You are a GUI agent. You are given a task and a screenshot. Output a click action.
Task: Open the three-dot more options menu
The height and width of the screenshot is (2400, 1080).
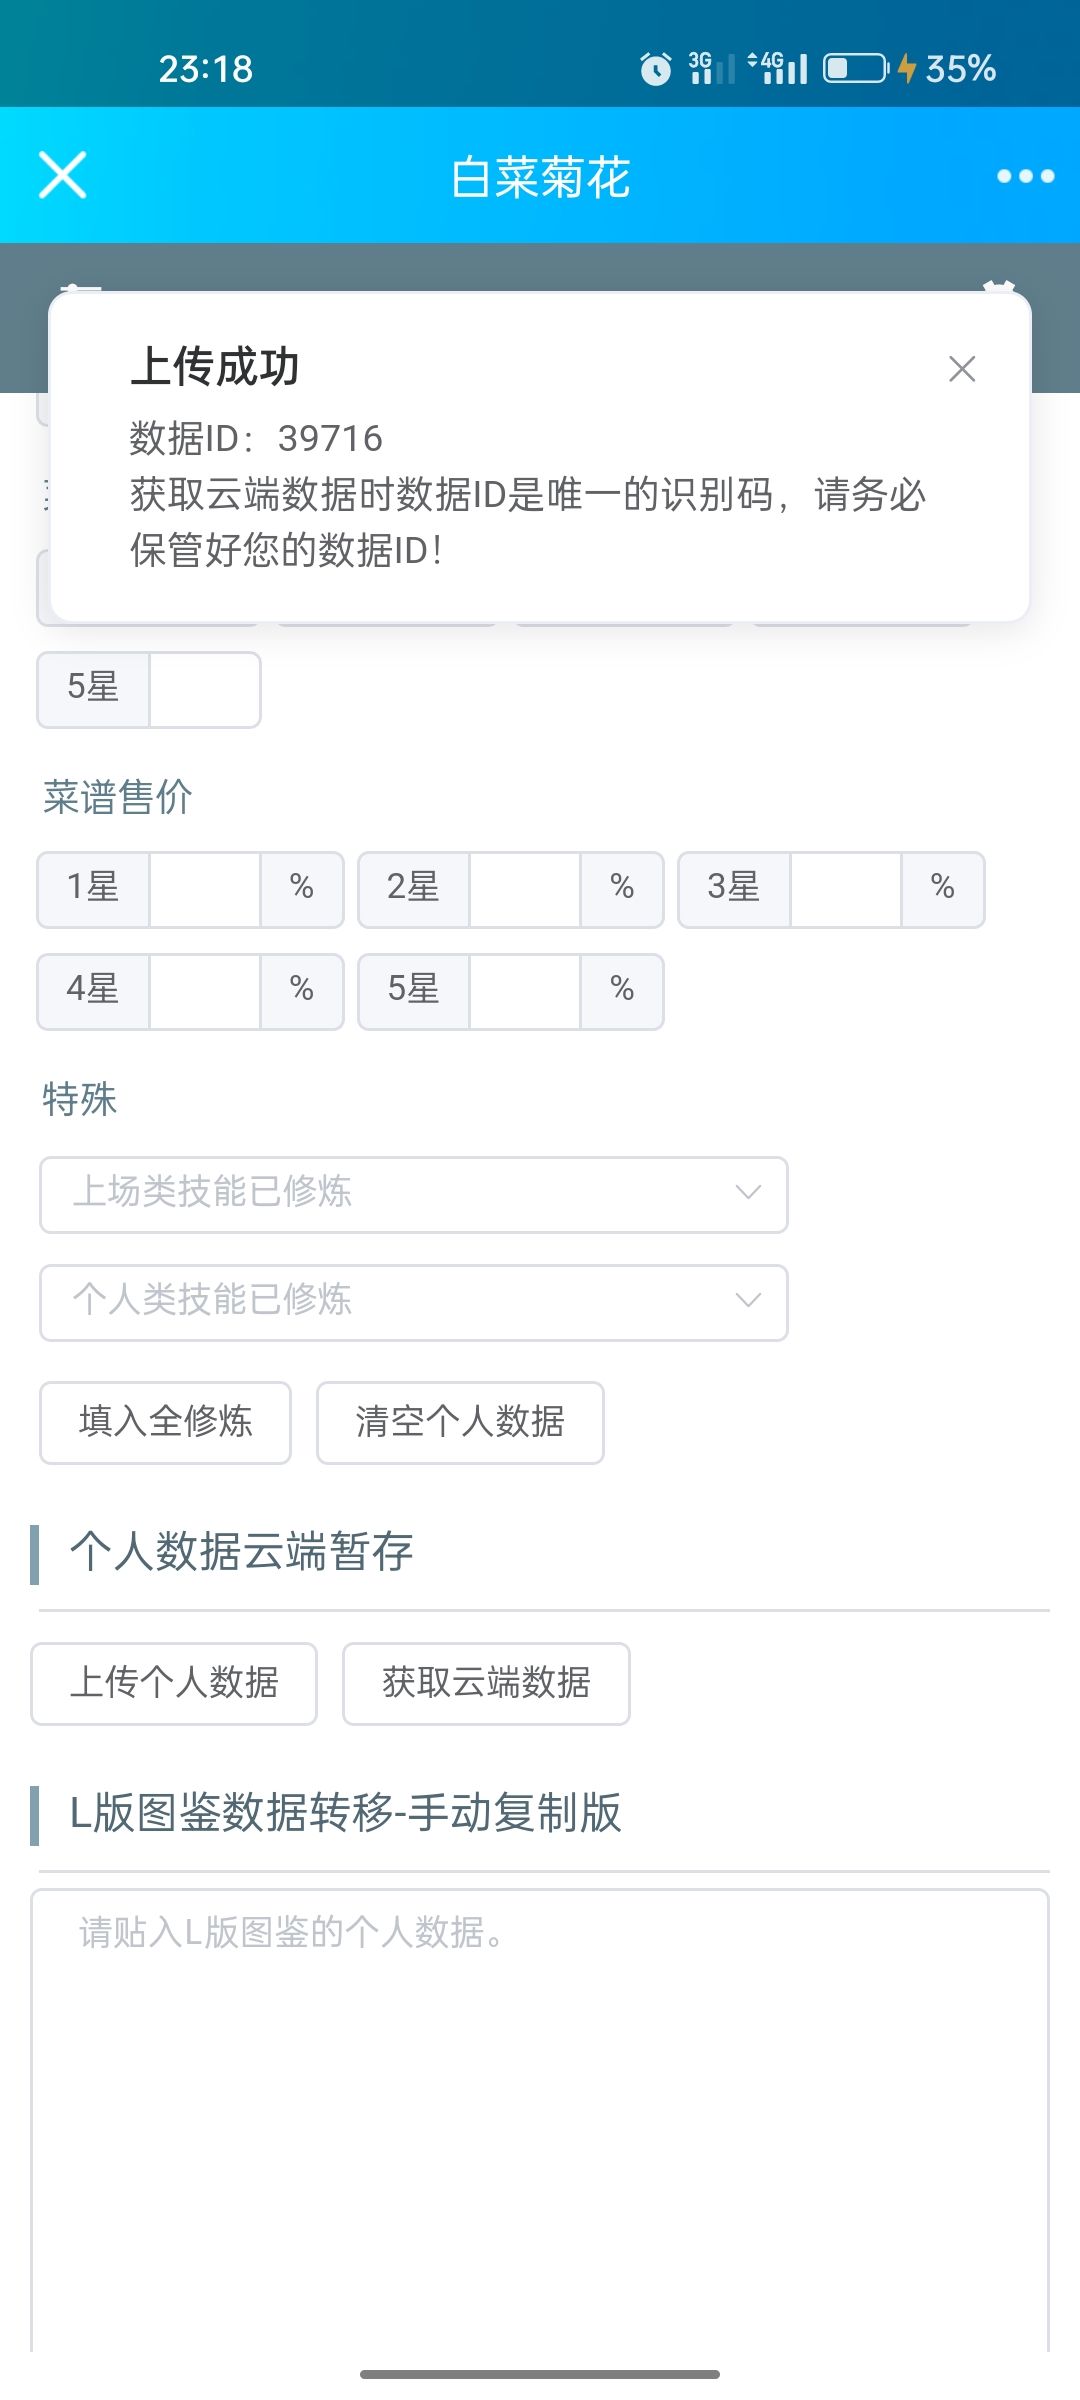pyautogui.click(x=1025, y=176)
